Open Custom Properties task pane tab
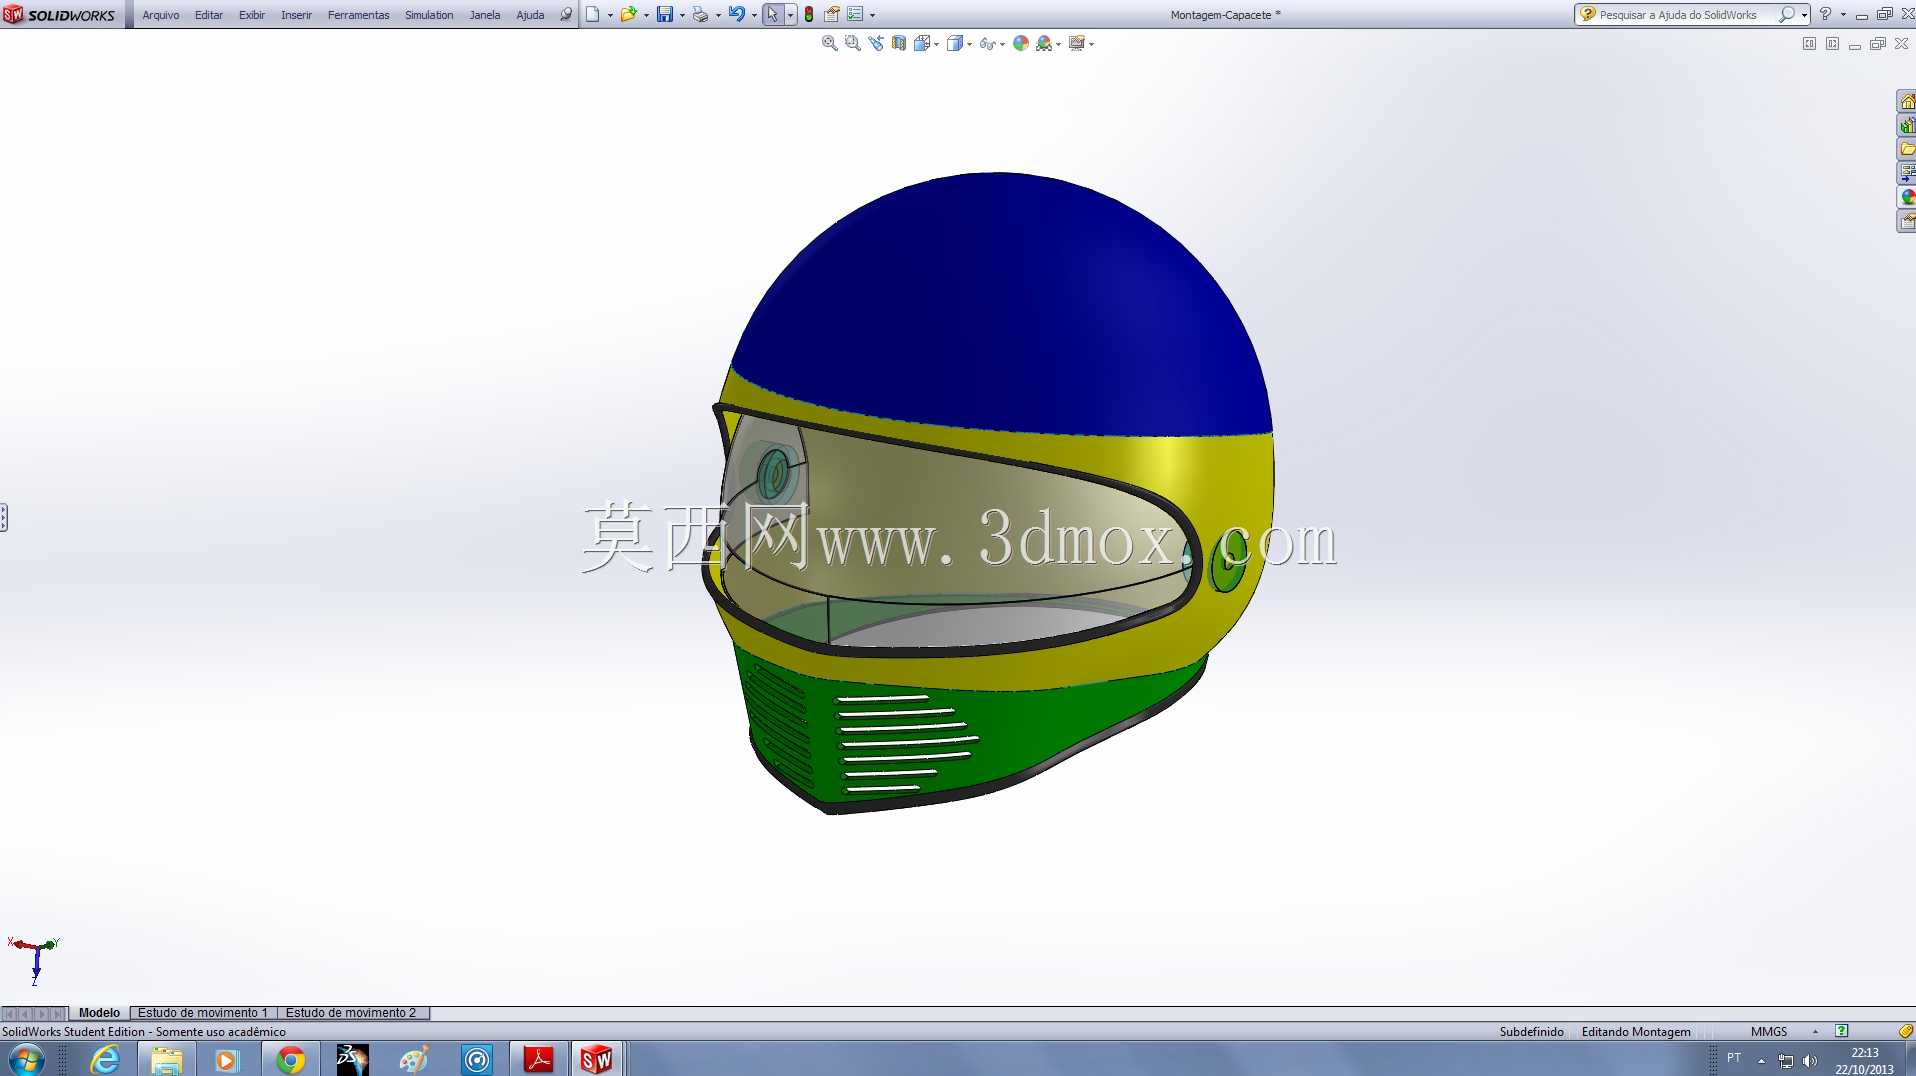This screenshot has width=1916, height=1076. 1906,221
